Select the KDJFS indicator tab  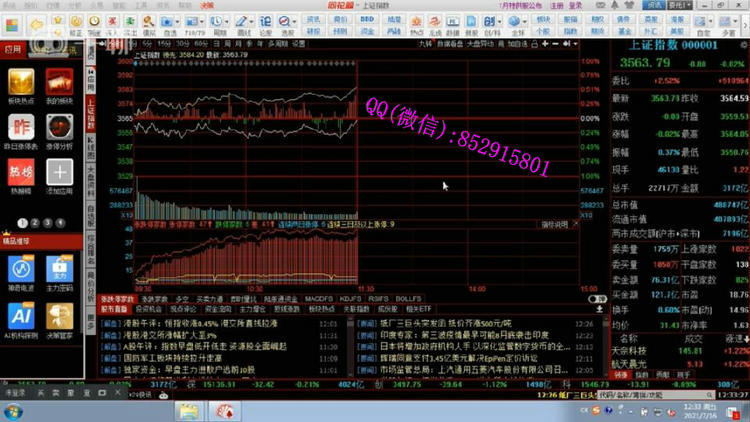point(349,299)
